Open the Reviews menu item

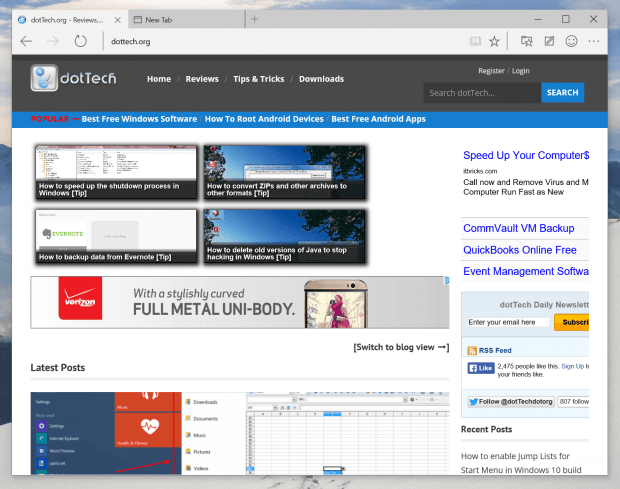pos(202,79)
